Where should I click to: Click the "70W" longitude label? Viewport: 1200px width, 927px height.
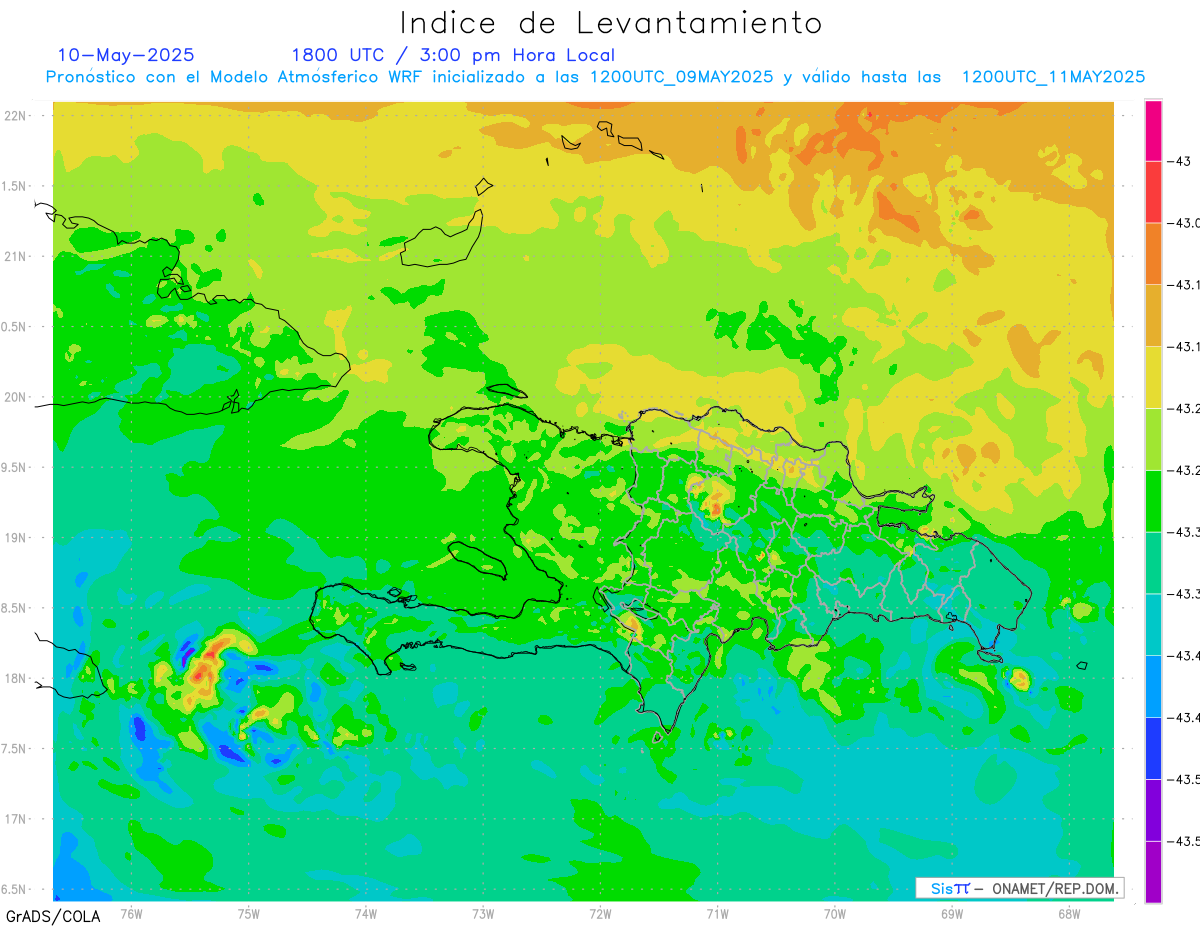click(x=834, y=914)
